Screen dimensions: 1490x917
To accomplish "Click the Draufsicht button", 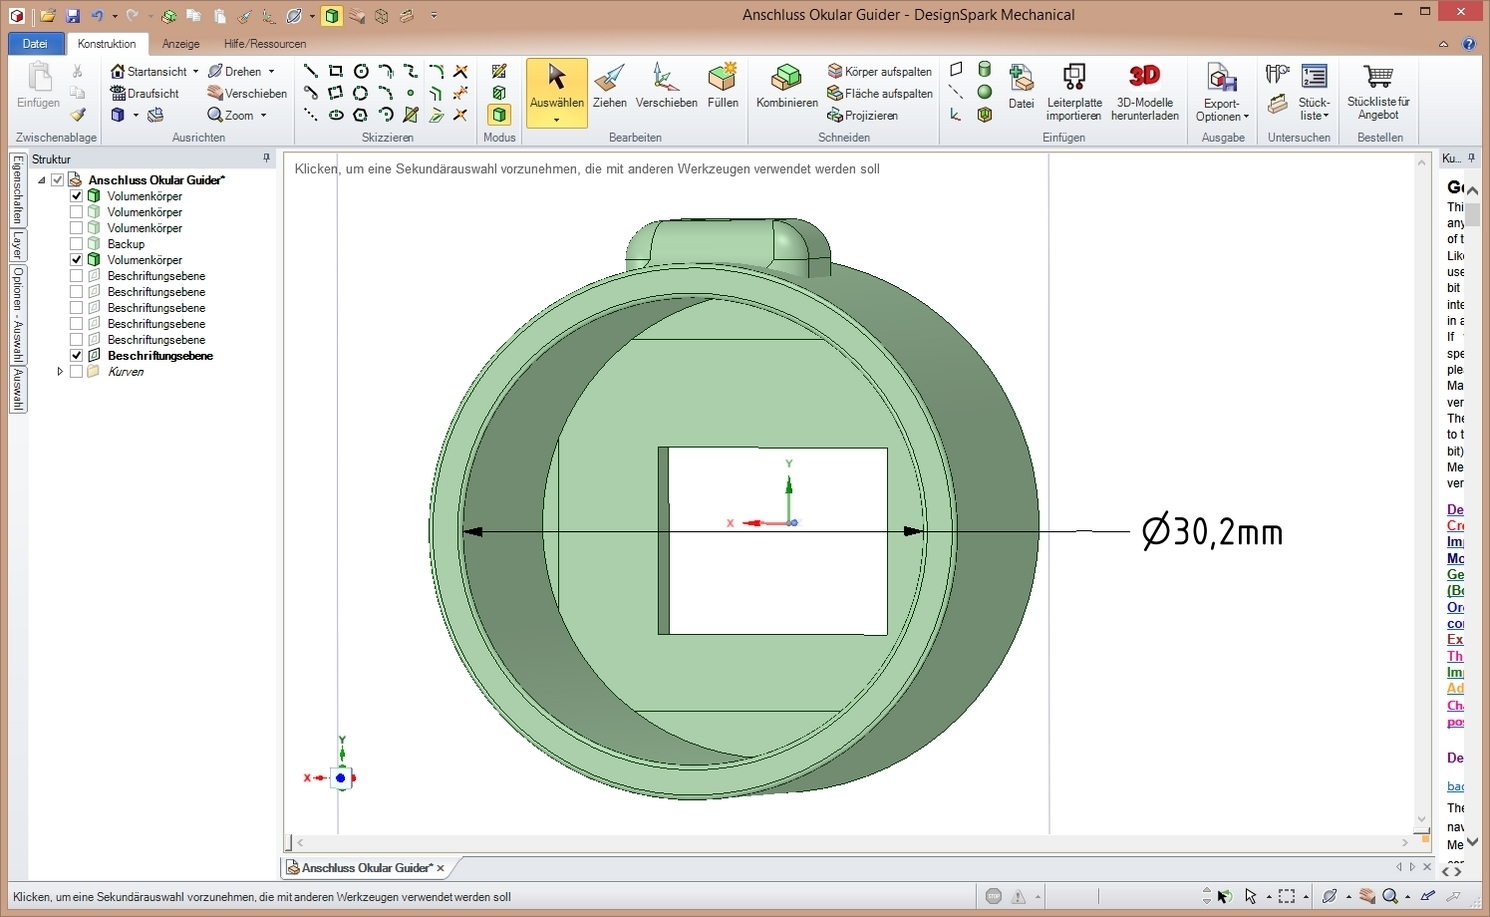I will tap(145, 93).
